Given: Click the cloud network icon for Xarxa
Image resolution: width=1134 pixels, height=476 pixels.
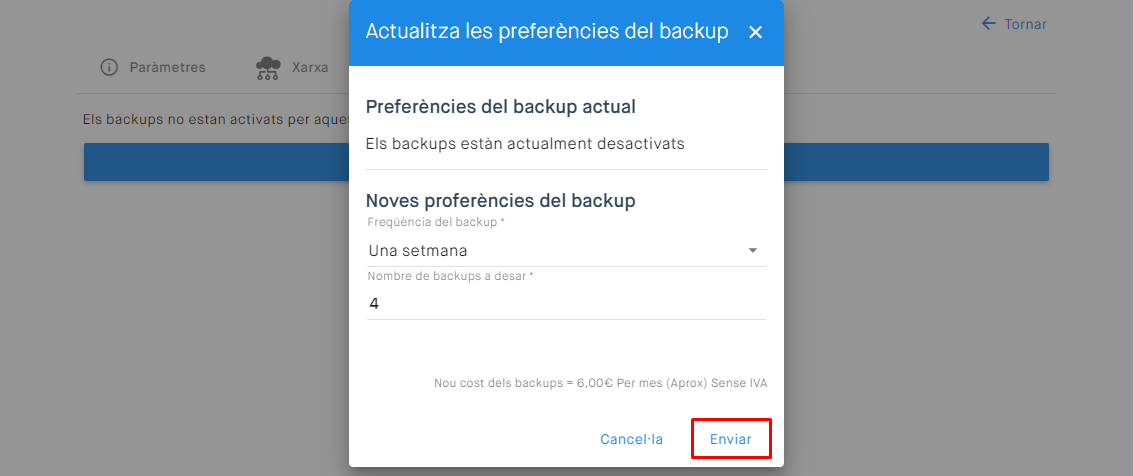Looking at the screenshot, I should tap(268, 68).
